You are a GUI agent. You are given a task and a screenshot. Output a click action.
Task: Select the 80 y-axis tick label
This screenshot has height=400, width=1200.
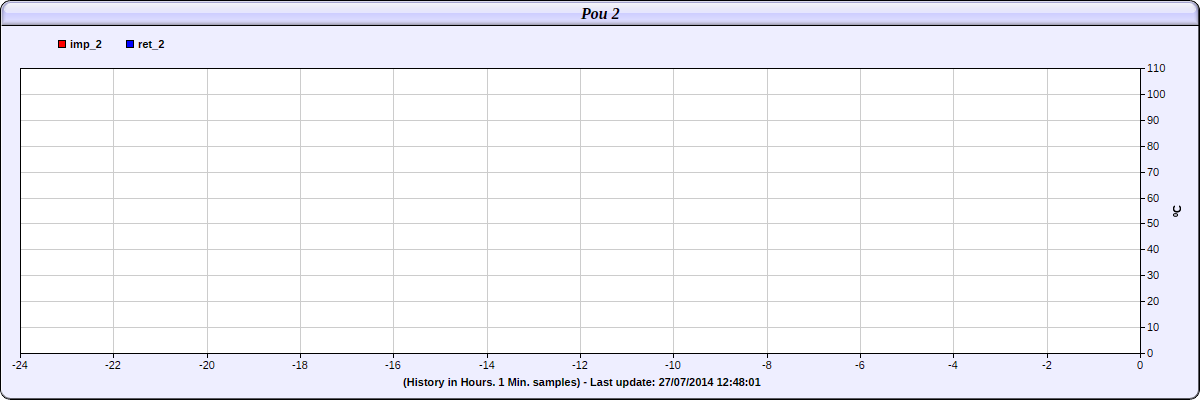(x=1153, y=147)
